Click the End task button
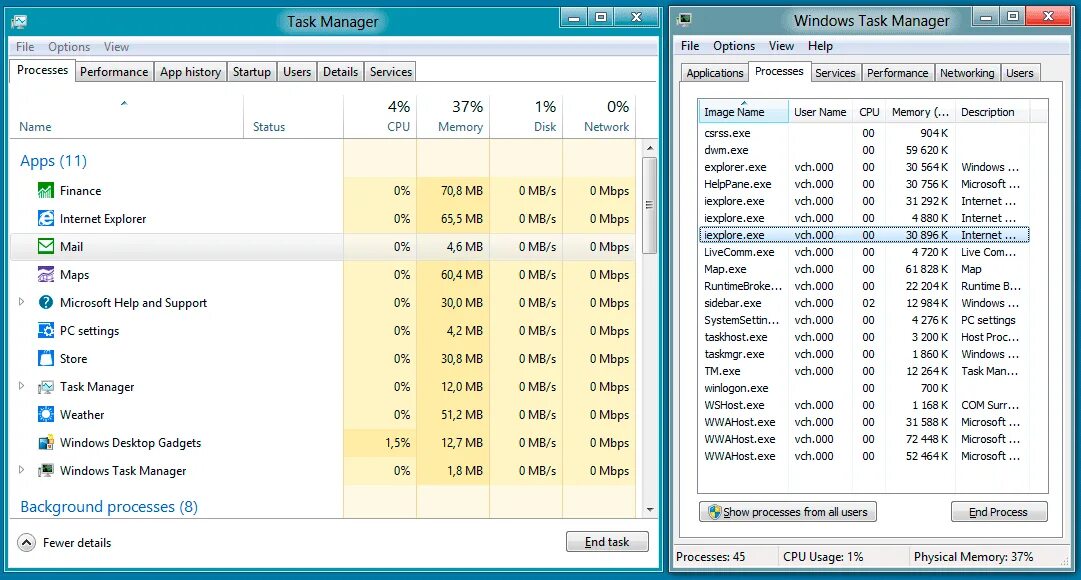Image resolution: width=1081 pixels, height=580 pixels. 607,542
